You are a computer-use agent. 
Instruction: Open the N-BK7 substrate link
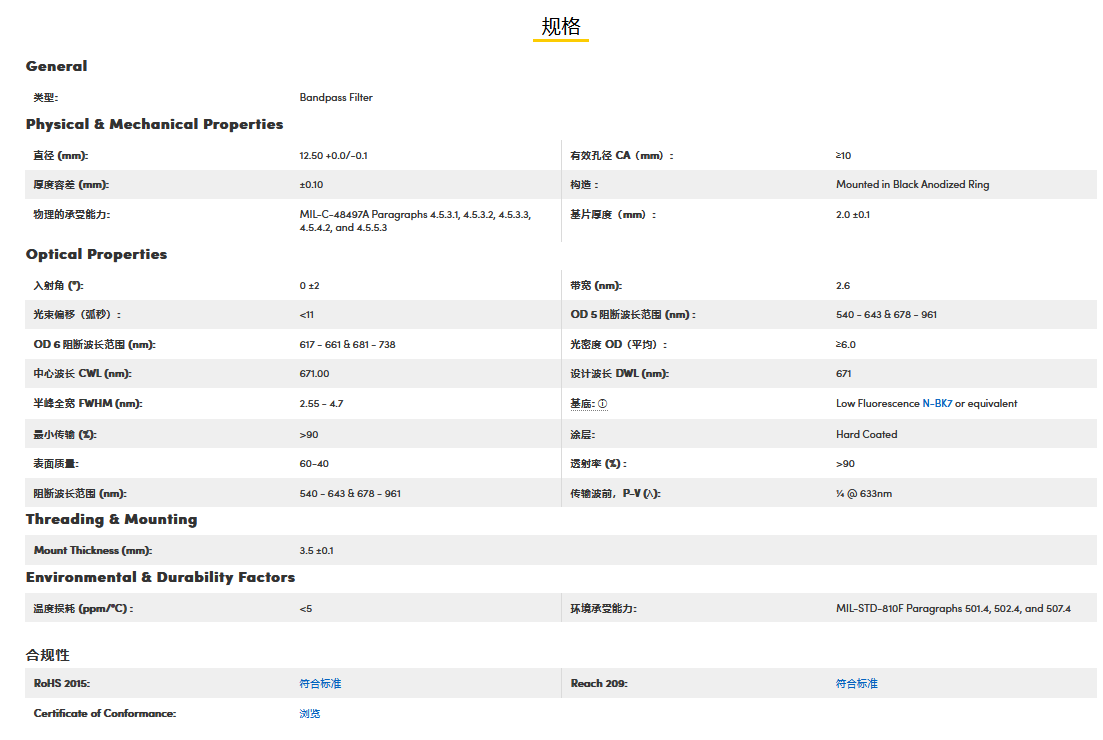tap(937, 404)
